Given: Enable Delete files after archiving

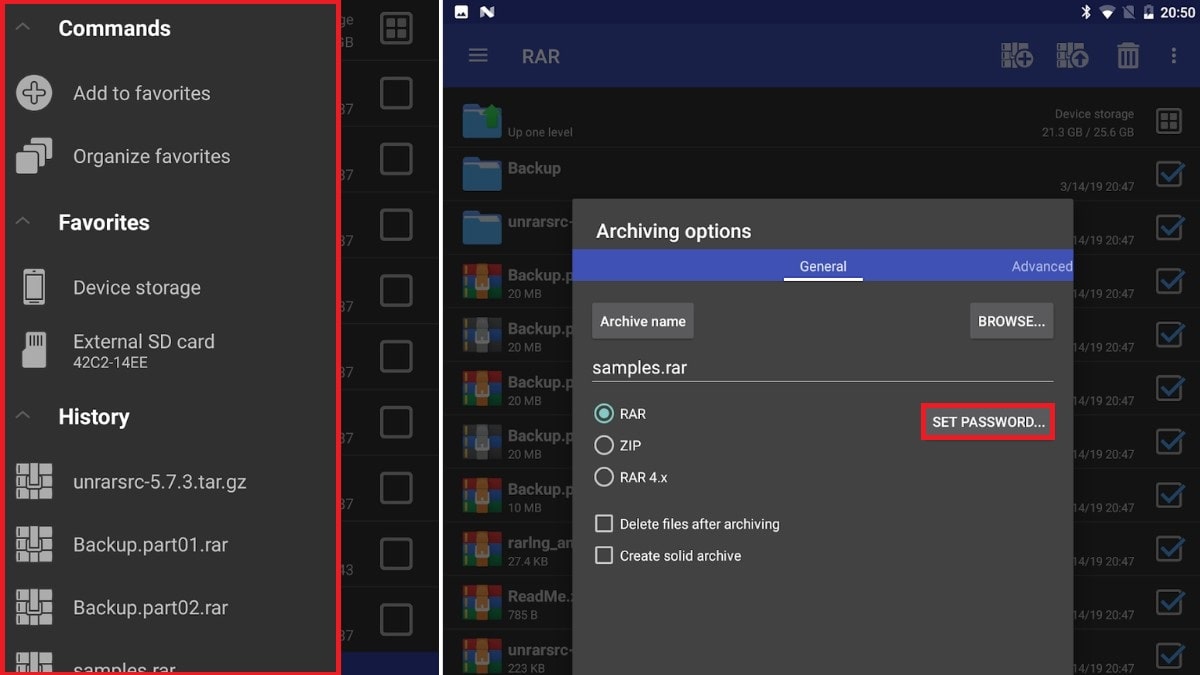Looking at the screenshot, I should click(x=604, y=524).
